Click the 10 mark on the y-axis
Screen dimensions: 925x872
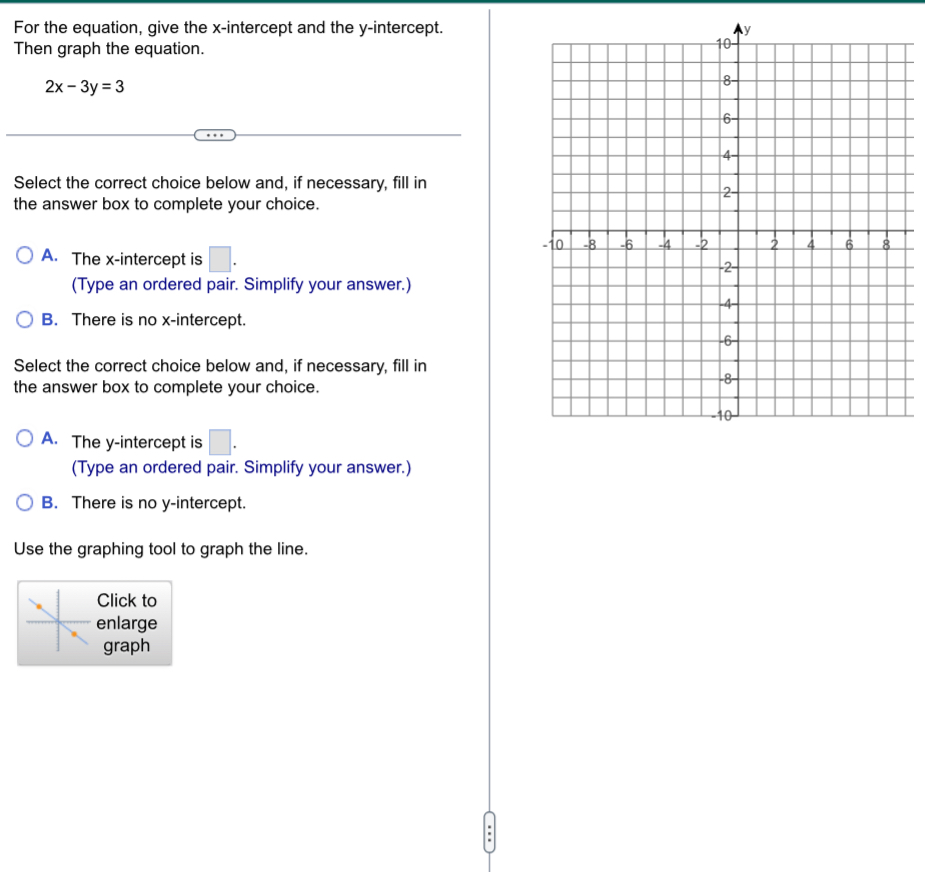(724, 42)
